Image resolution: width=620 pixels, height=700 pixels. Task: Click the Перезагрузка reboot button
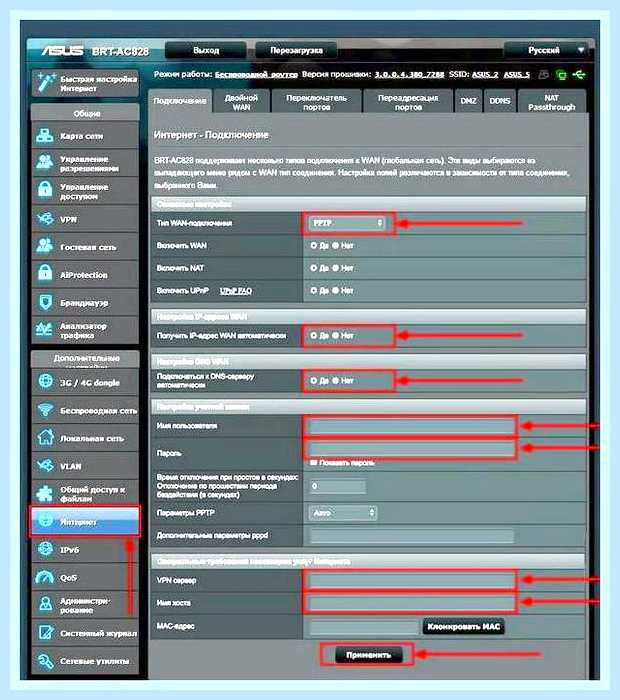click(x=296, y=50)
